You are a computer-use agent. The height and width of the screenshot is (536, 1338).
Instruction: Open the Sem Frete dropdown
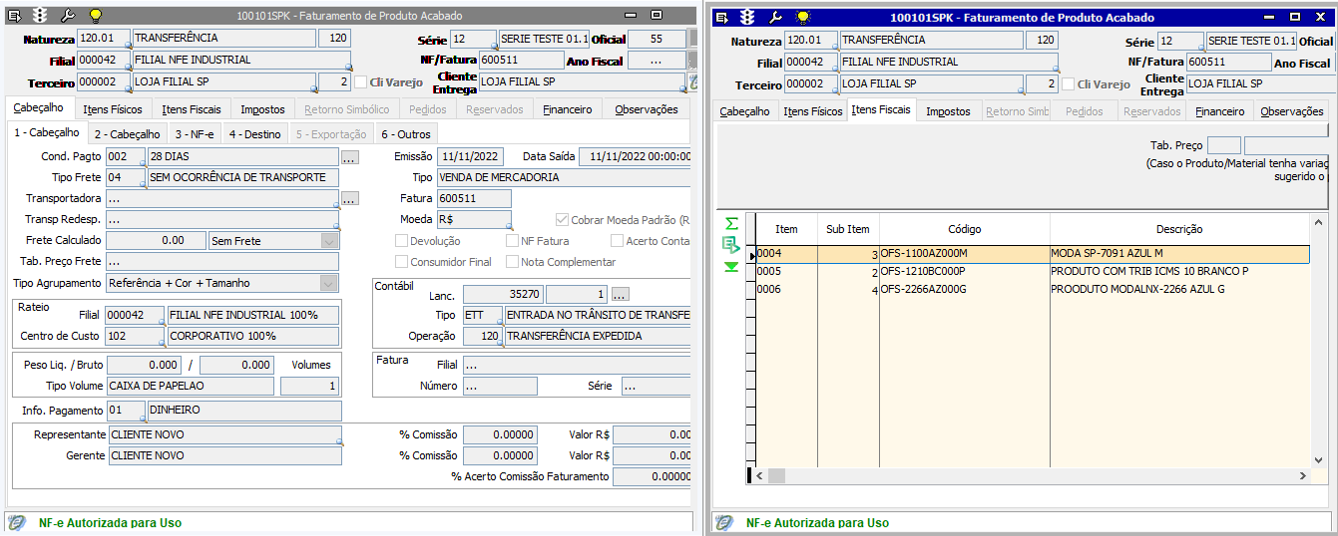(x=329, y=241)
